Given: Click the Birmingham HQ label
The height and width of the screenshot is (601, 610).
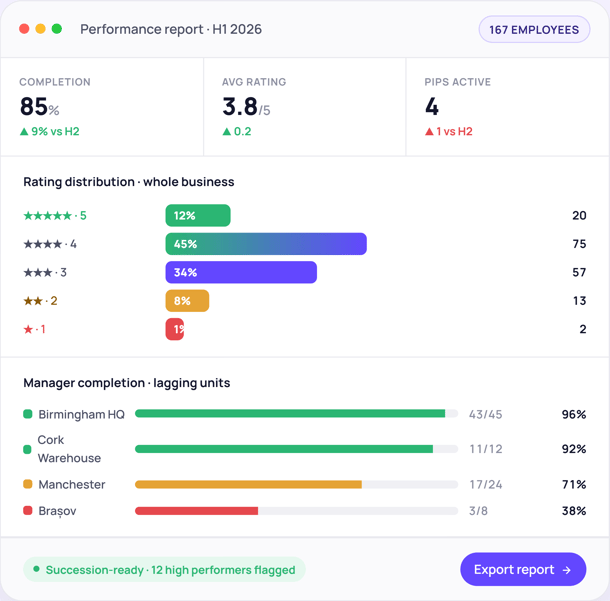Looking at the screenshot, I should coord(81,415).
